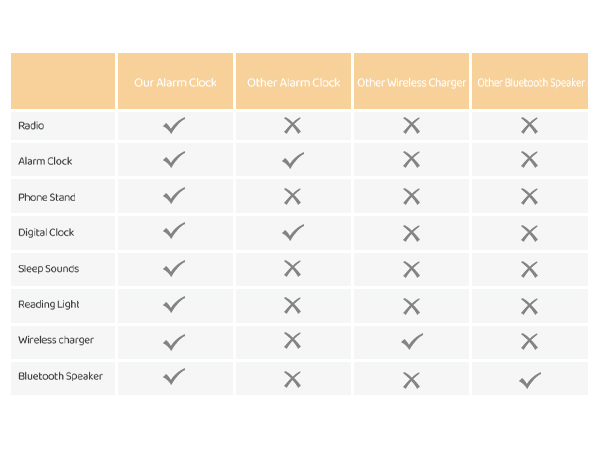
Task: Click the Sleep Sounds X for Other Bluetooth Speaker
Action: 530,269
